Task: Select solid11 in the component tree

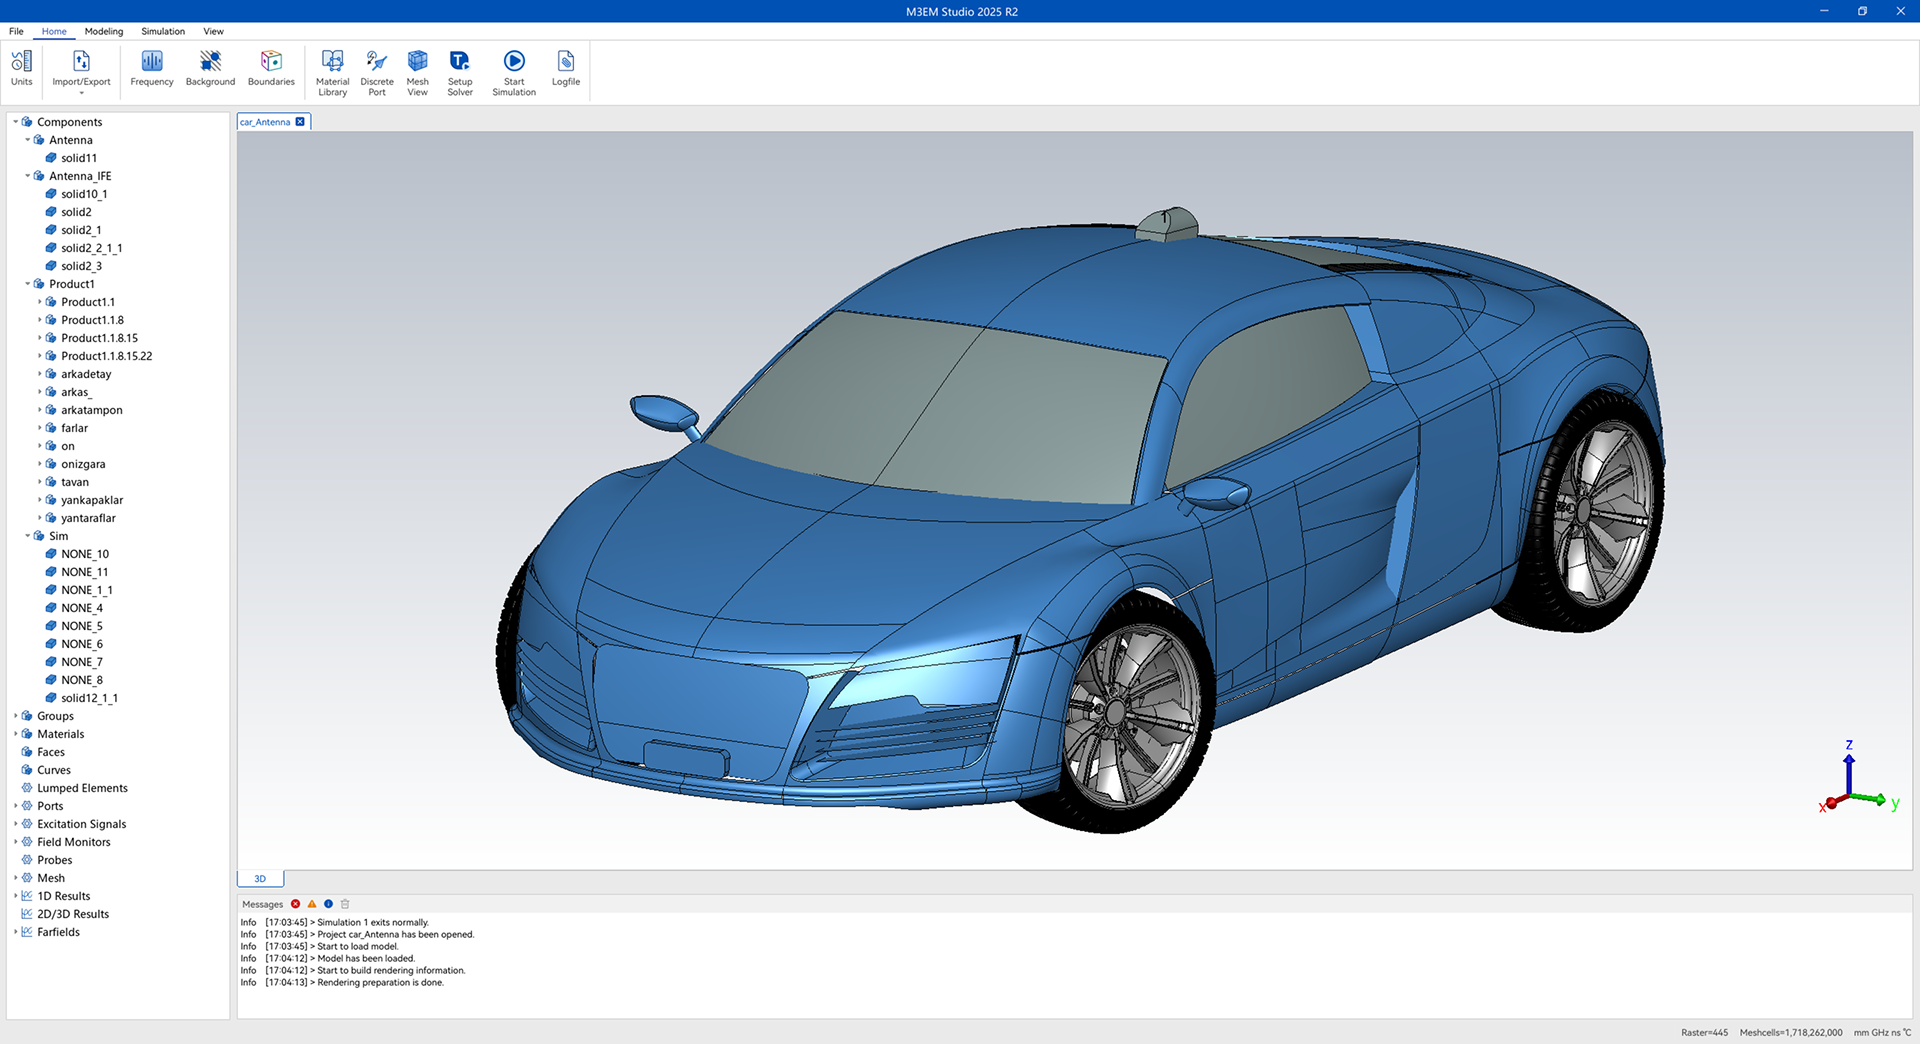Action: click(79, 158)
